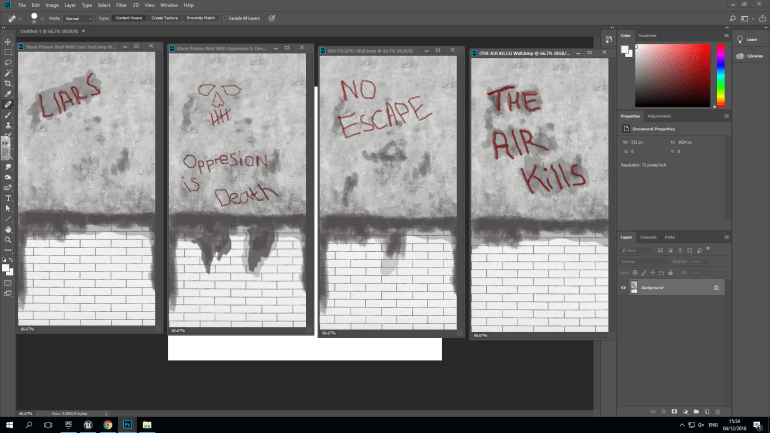Image resolution: width=770 pixels, height=433 pixels.
Task: Toggle lock transparent pixels
Action: (635, 272)
